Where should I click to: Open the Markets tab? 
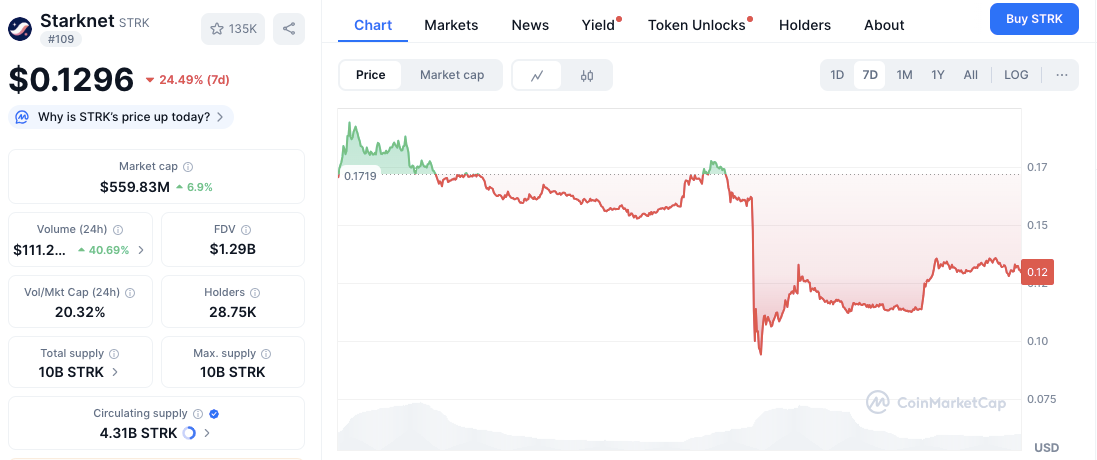point(451,25)
